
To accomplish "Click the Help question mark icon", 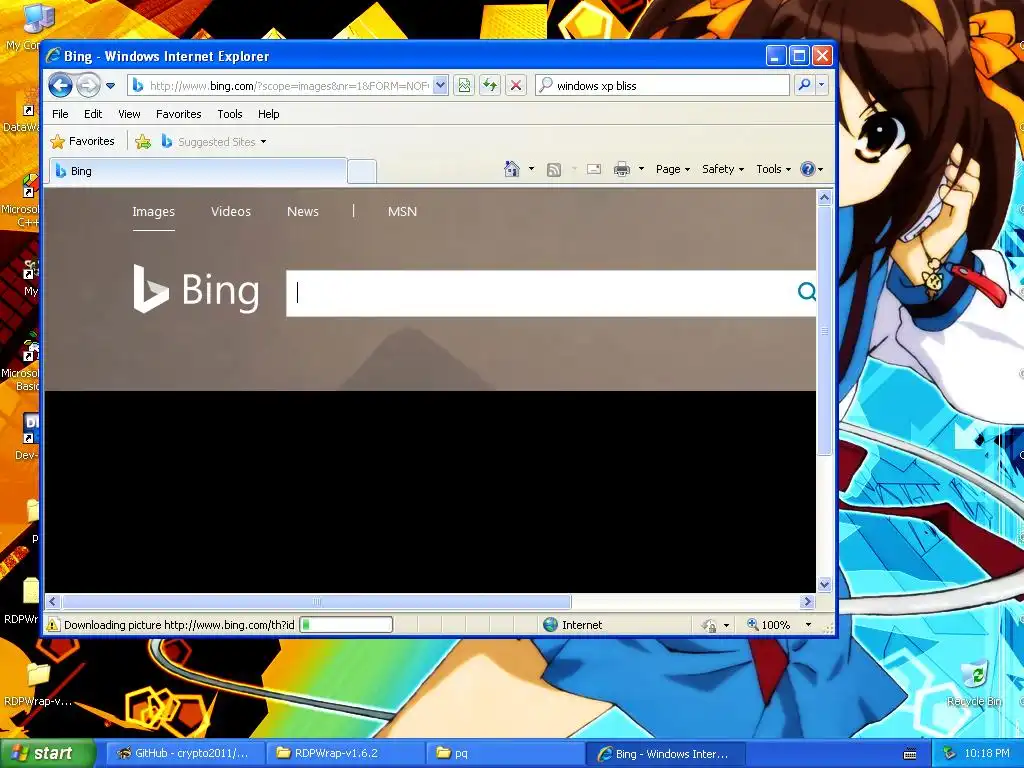I will pos(808,169).
